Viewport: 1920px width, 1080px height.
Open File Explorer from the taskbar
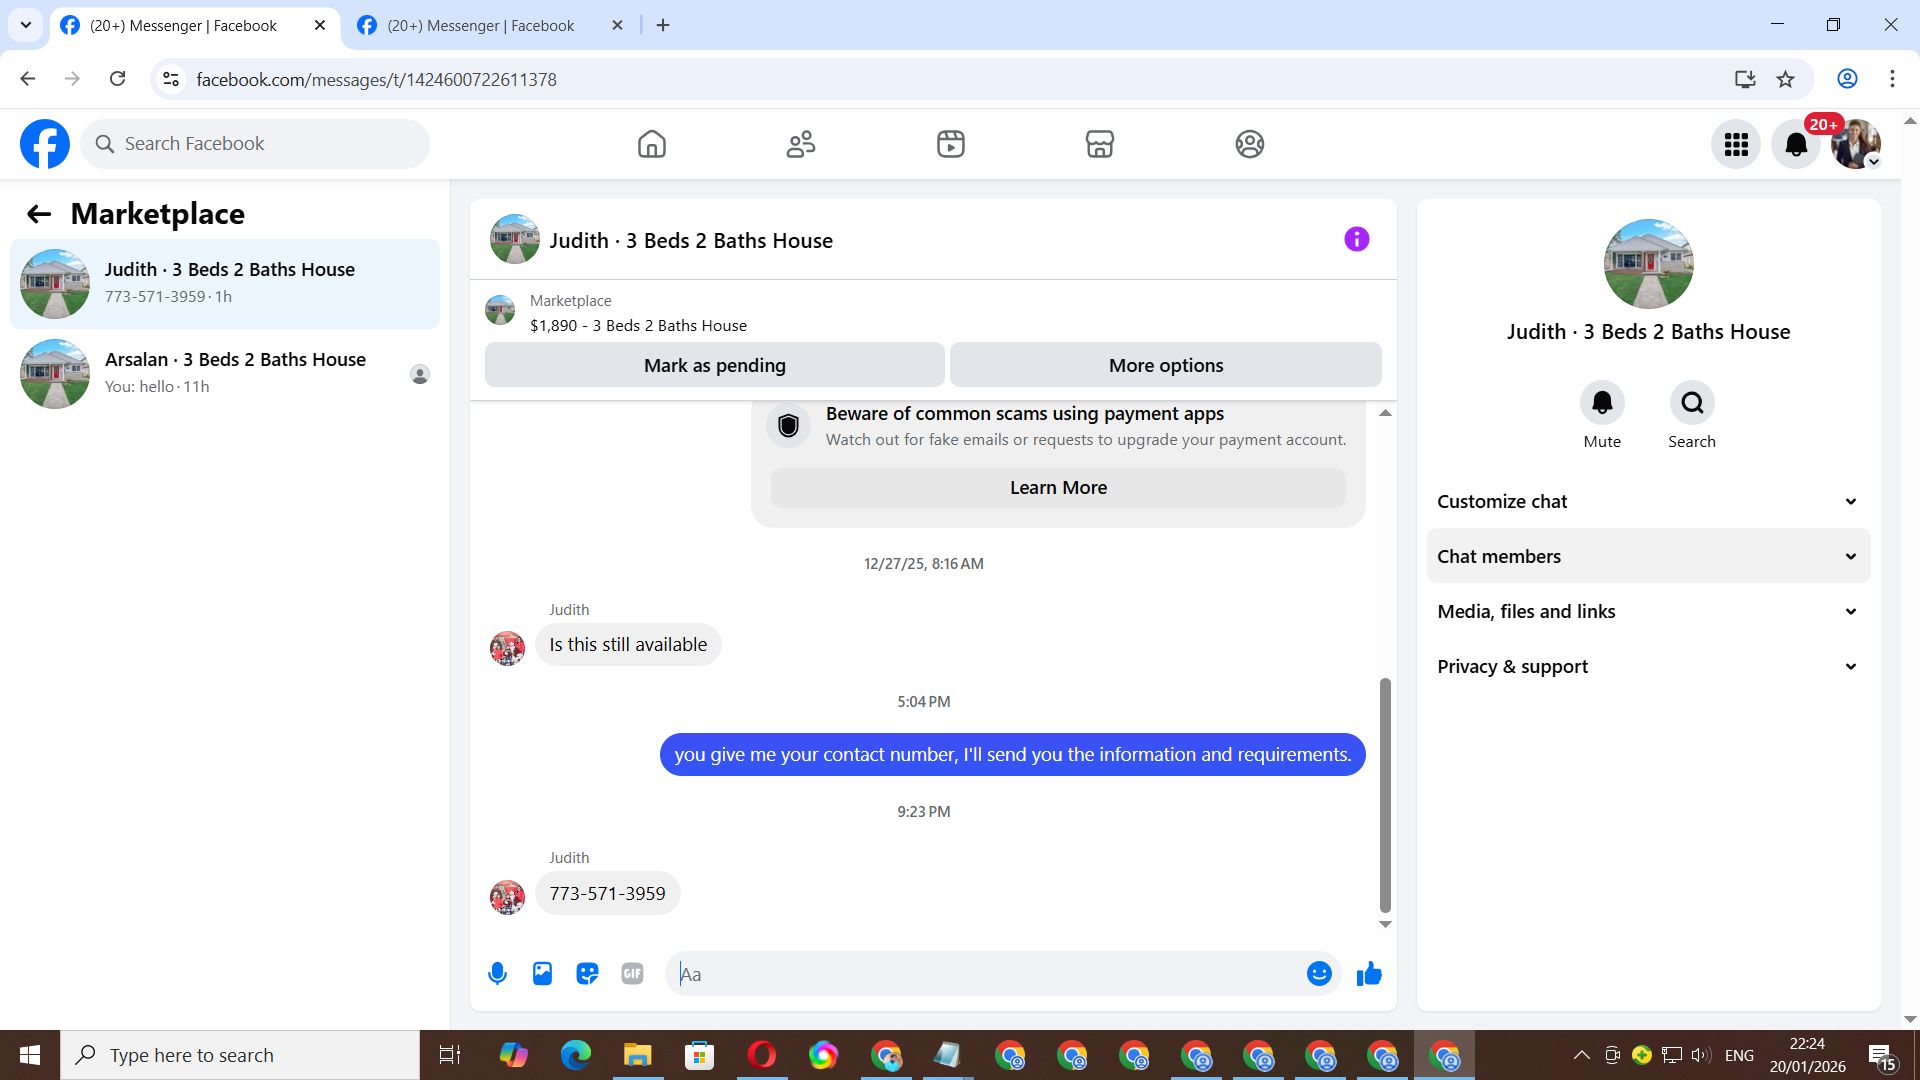point(637,1055)
